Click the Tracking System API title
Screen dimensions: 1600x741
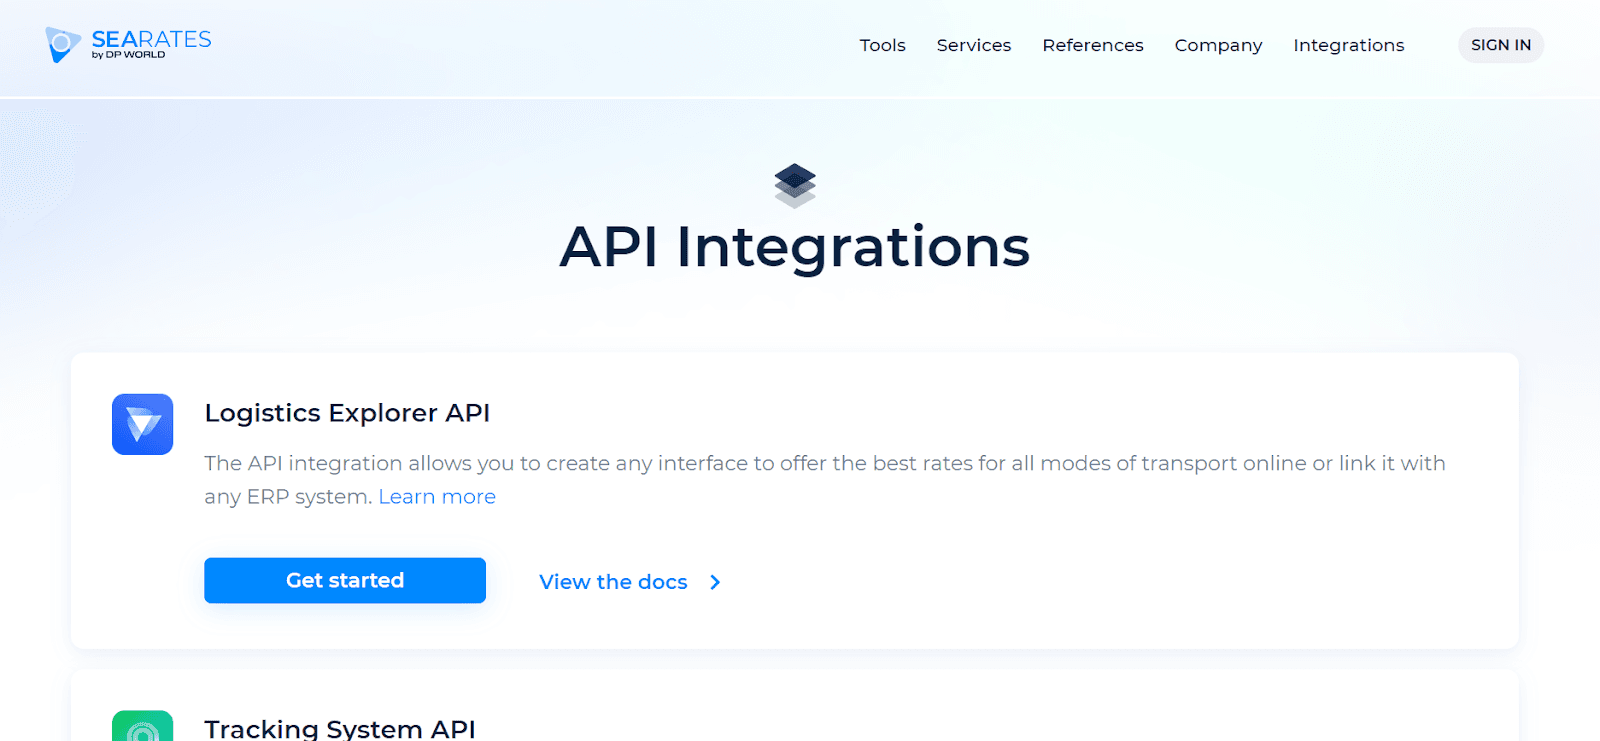[x=340, y=728]
